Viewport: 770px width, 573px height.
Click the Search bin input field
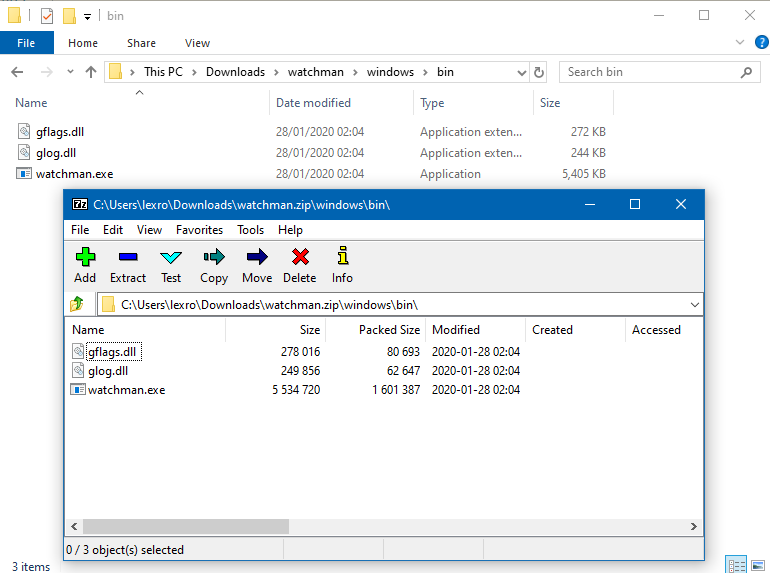click(x=660, y=72)
